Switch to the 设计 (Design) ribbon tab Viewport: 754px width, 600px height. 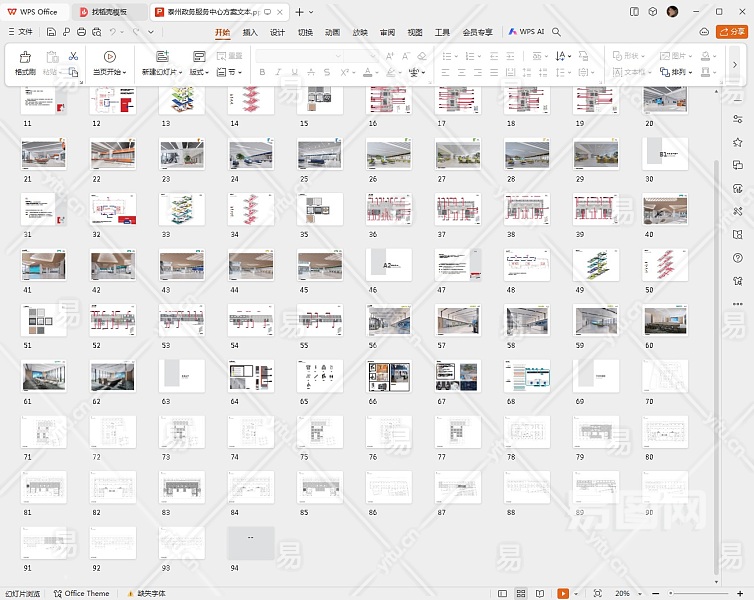pyautogui.click(x=277, y=32)
